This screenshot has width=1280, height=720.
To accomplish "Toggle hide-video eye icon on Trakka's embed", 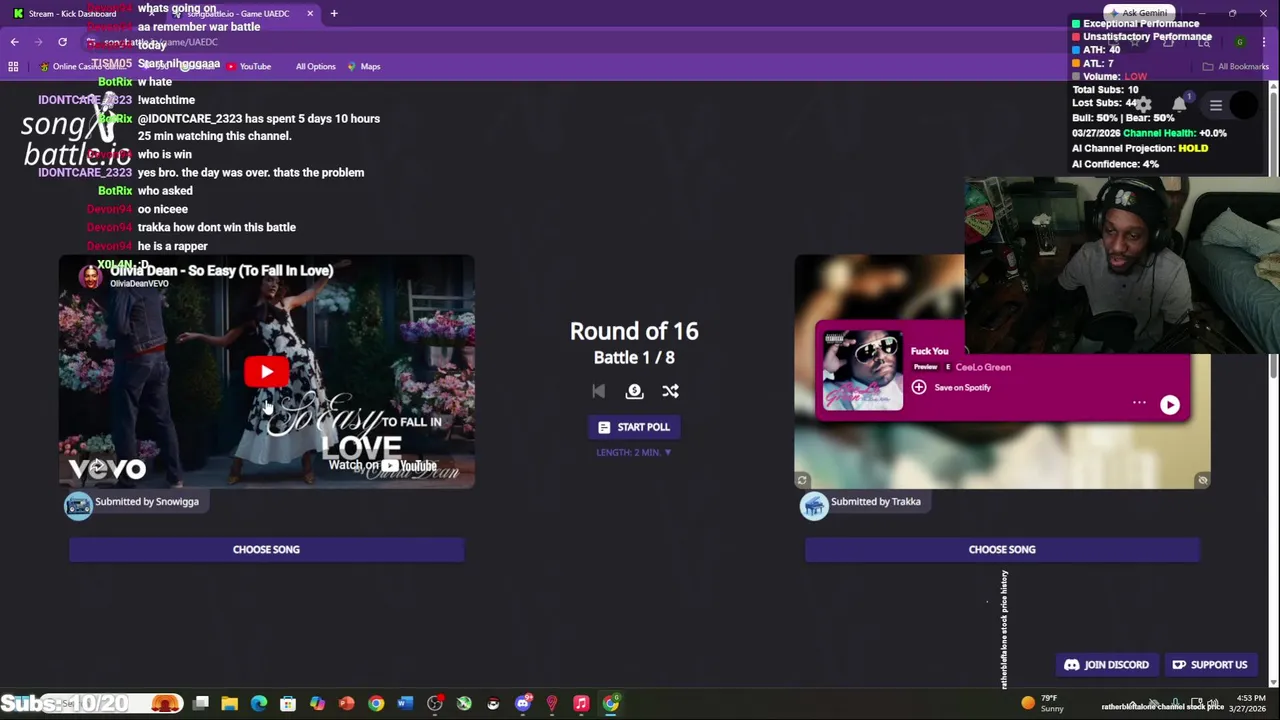I will [1203, 481].
